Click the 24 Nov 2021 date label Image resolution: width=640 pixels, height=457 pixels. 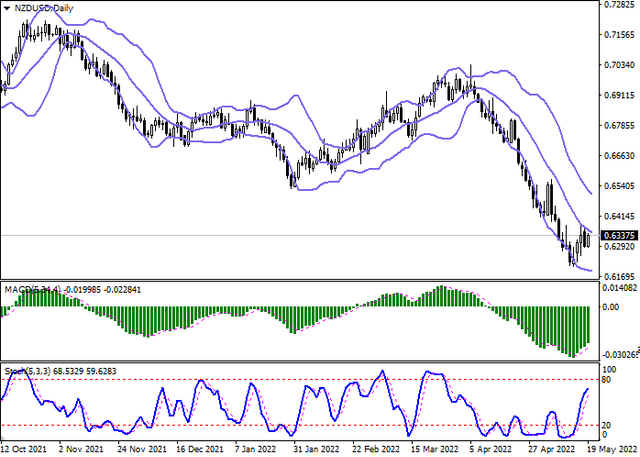click(139, 450)
